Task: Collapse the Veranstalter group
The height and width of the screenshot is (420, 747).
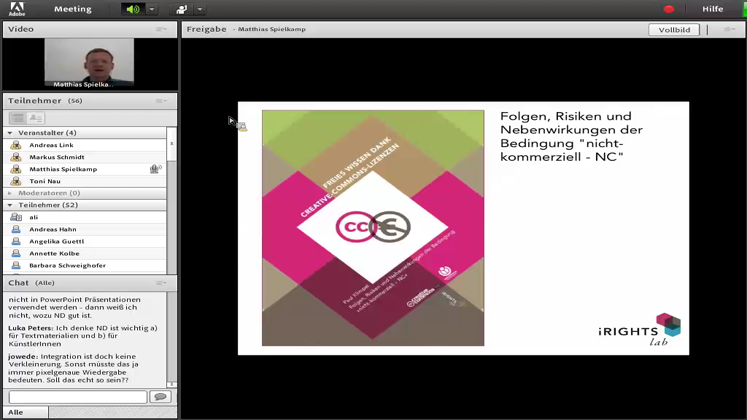Action: (x=10, y=133)
